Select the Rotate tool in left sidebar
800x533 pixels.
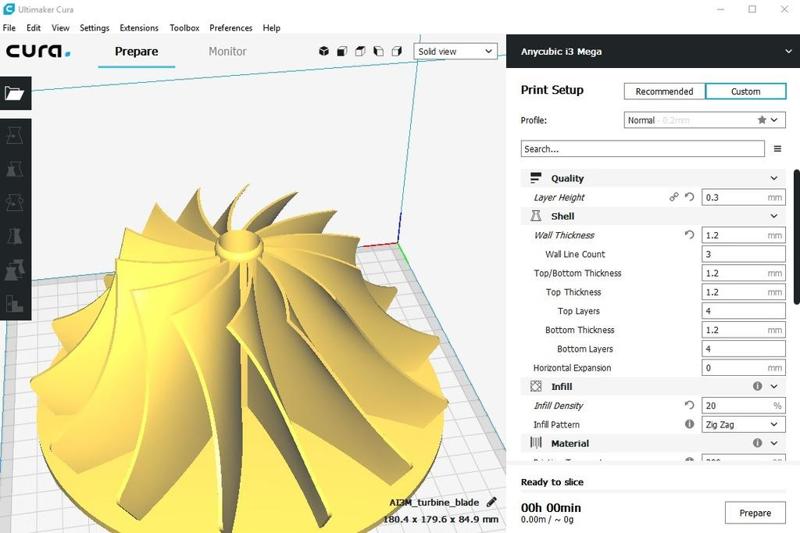(15, 203)
